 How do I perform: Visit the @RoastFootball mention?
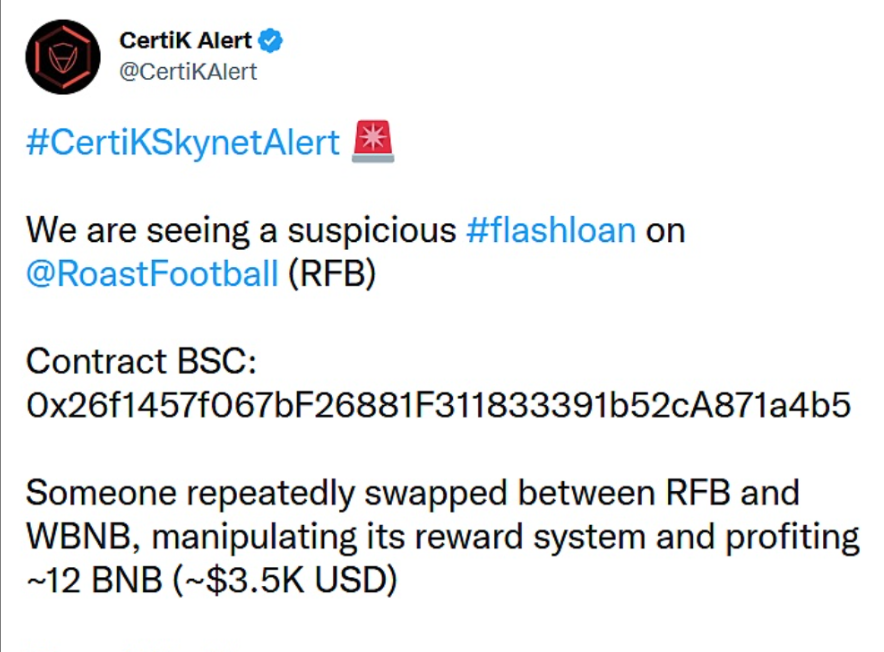[x=152, y=274]
